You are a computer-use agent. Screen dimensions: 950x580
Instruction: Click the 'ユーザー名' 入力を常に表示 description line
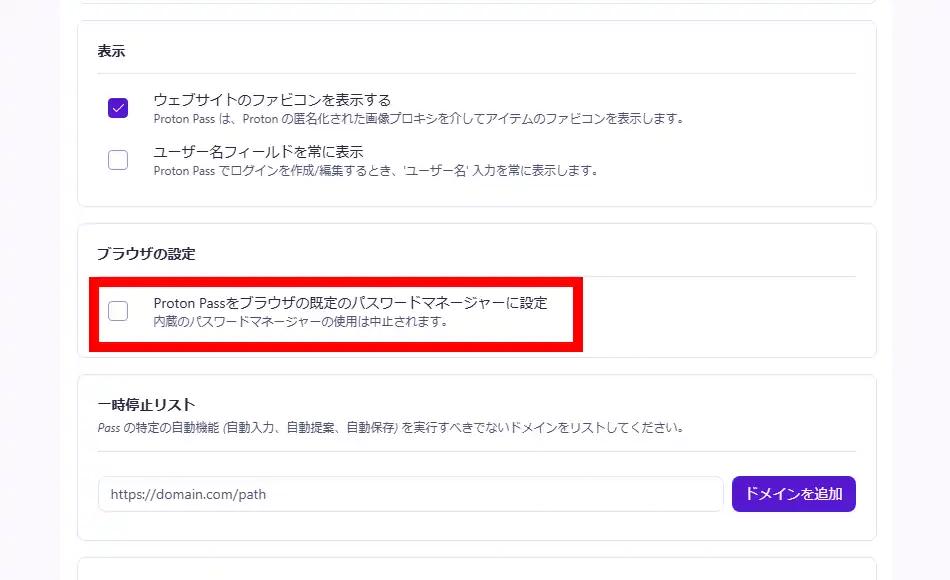pyautogui.click(x=375, y=170)
